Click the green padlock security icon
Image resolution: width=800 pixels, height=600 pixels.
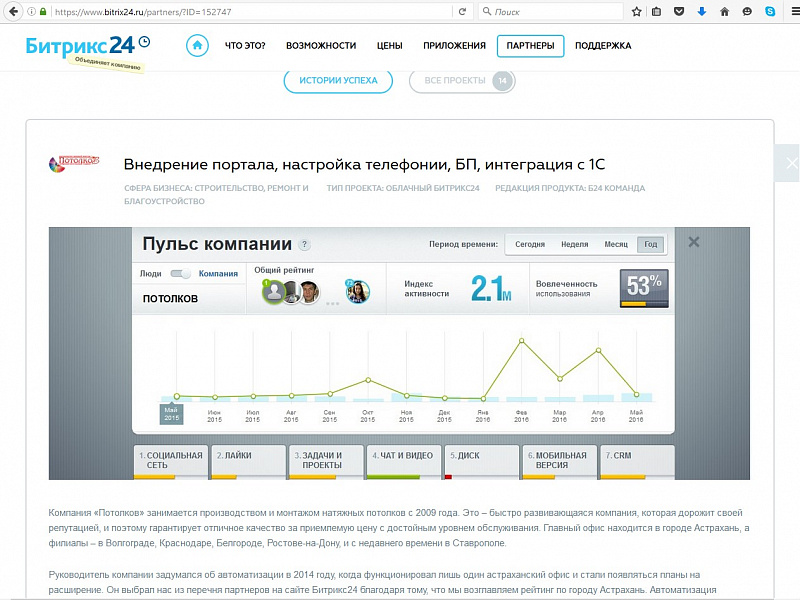(x=43, y=11)
